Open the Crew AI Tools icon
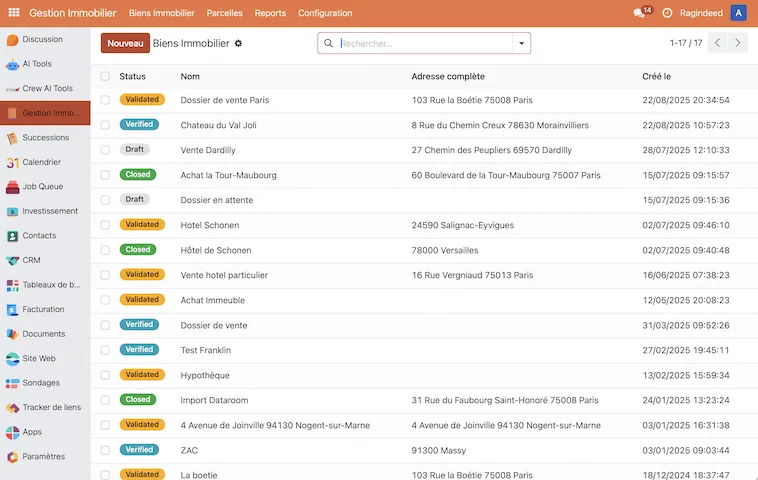Screen dimensions: 758x480 click(13, 89)
